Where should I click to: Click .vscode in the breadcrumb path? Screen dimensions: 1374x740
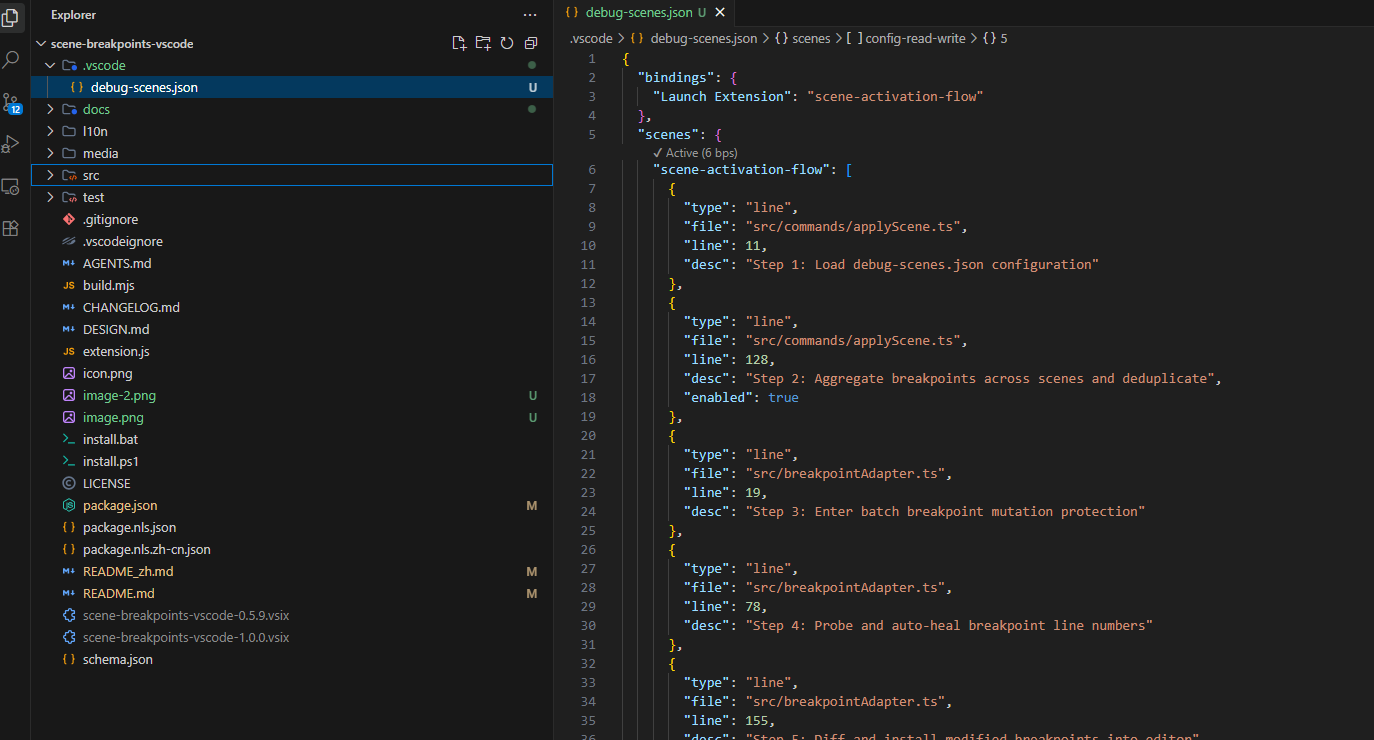coord(591,38)
